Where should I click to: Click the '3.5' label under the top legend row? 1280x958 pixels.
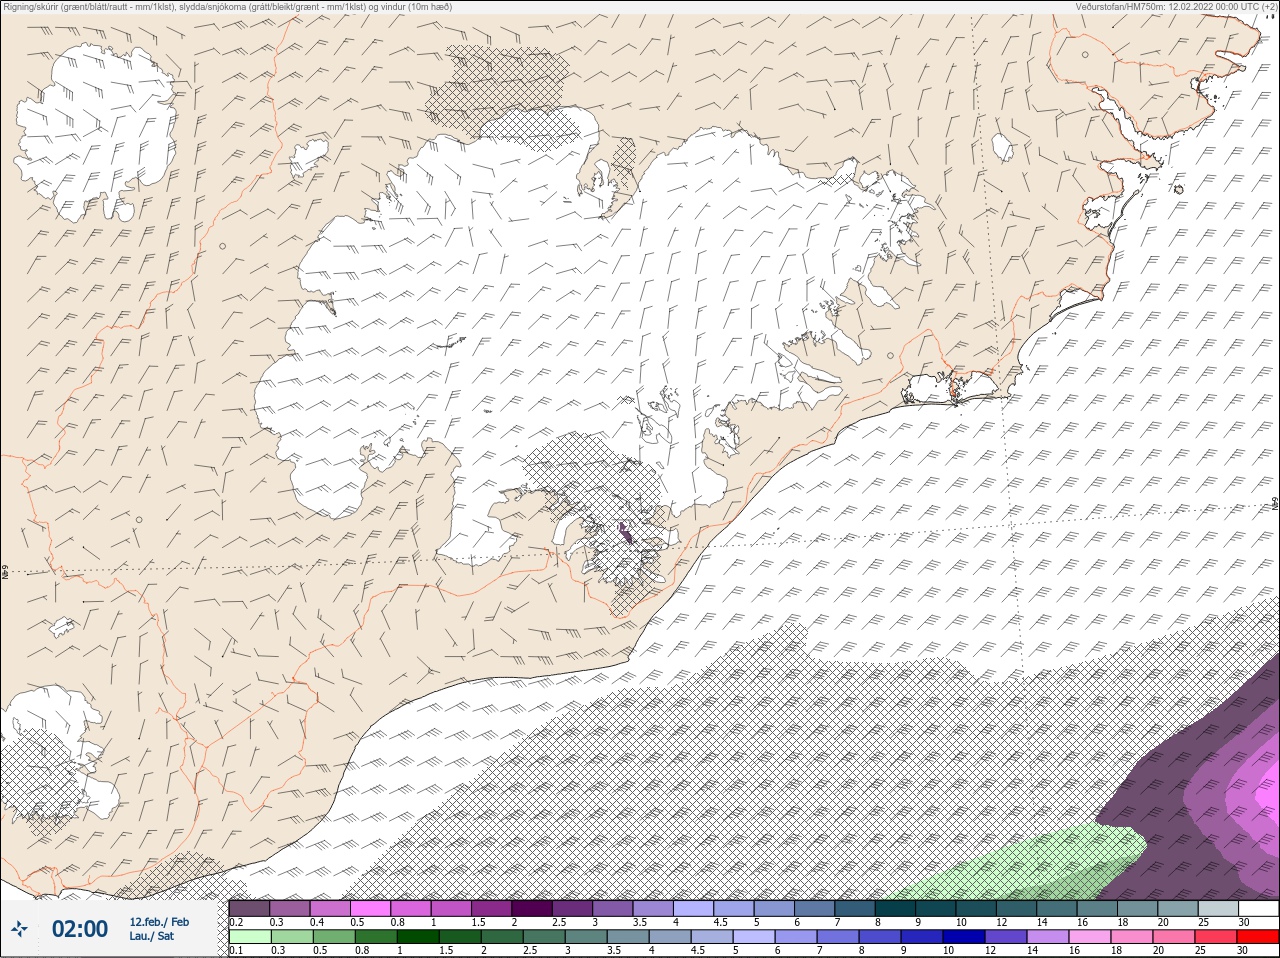pyautogui.click(x=640, y=922)
